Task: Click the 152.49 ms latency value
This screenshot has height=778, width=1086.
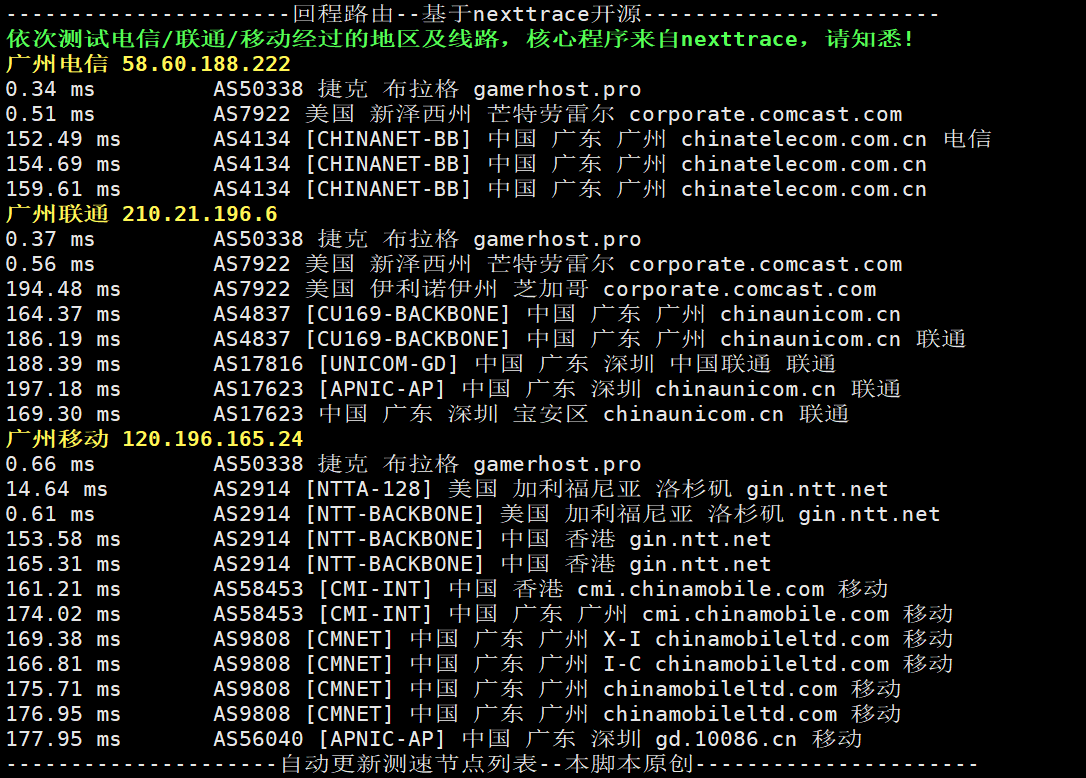Action: [62, 140]
